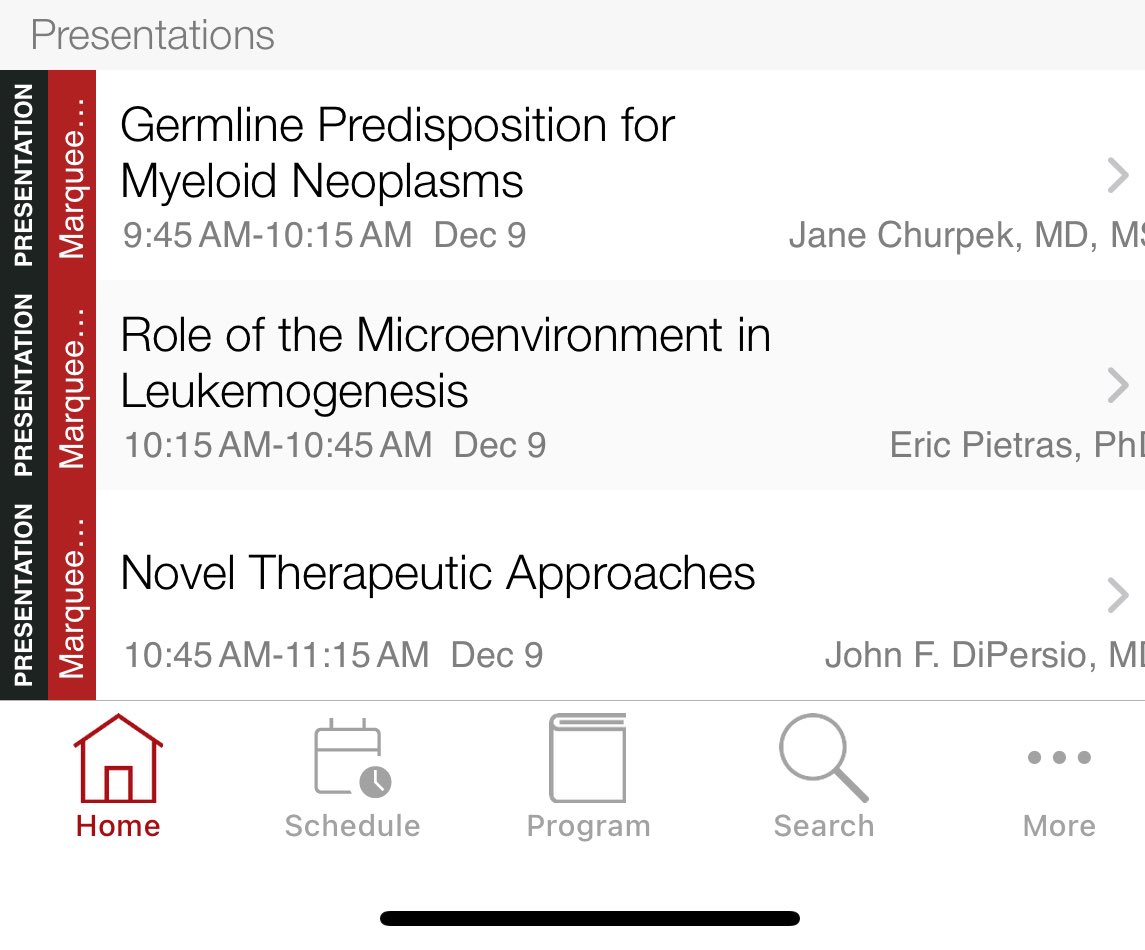Open the More three-dots icon
The image size is (1145, 950).
tap(1059, 757)
